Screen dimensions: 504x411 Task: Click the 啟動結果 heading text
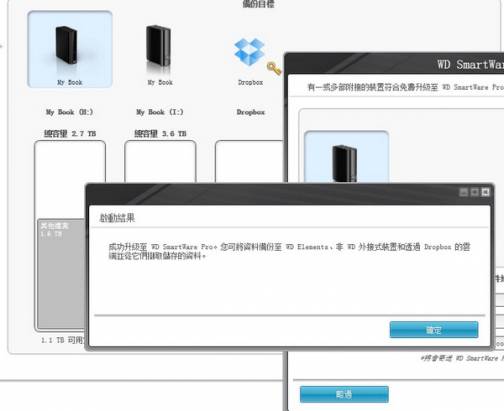(x=117, y=218)
